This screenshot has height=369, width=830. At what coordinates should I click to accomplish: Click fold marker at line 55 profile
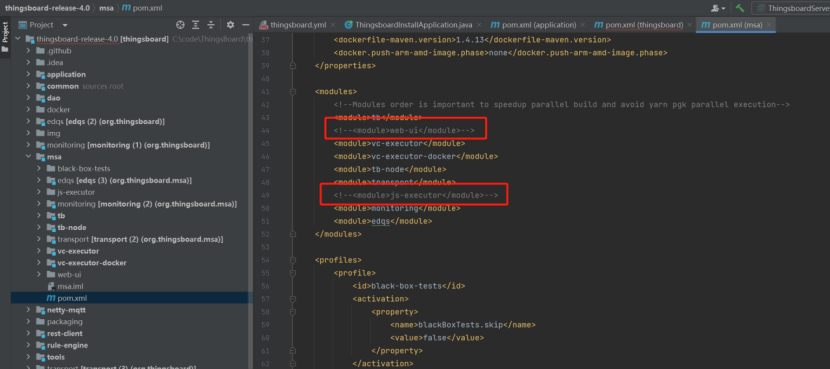[293, 273]
